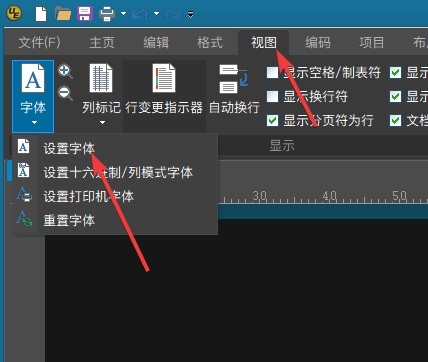
Task: Choose 设置字体 from the font menu
Action: (115, 148)
